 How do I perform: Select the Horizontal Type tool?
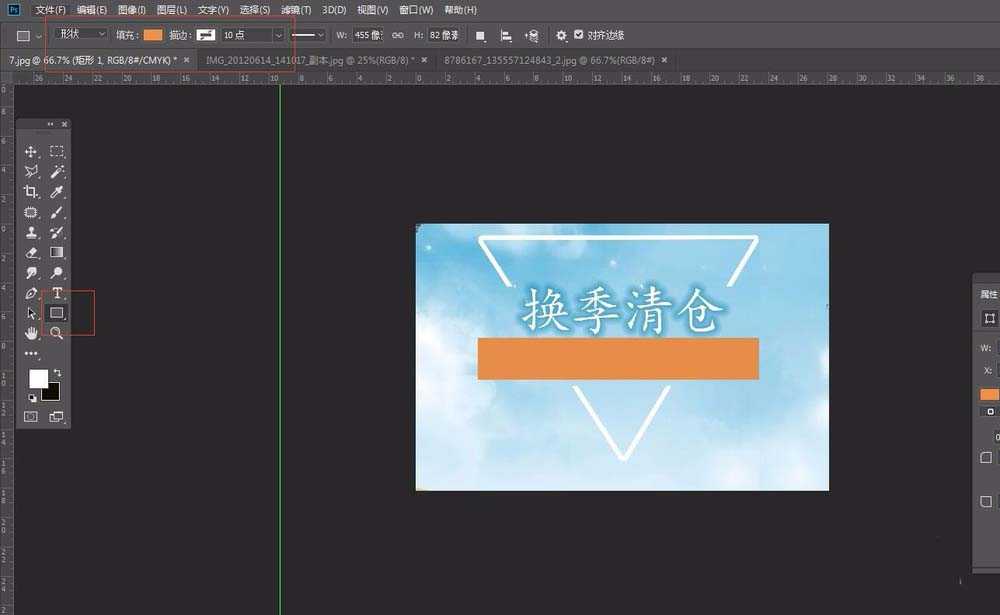[x=57, y=293]
